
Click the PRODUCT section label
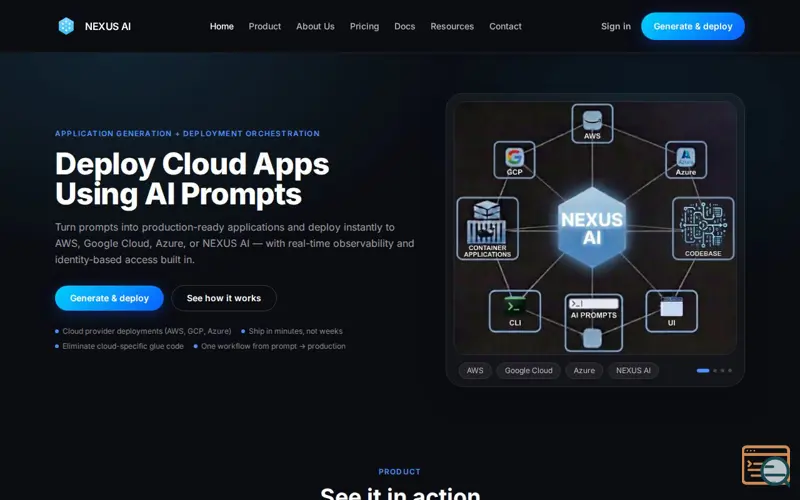399,472
